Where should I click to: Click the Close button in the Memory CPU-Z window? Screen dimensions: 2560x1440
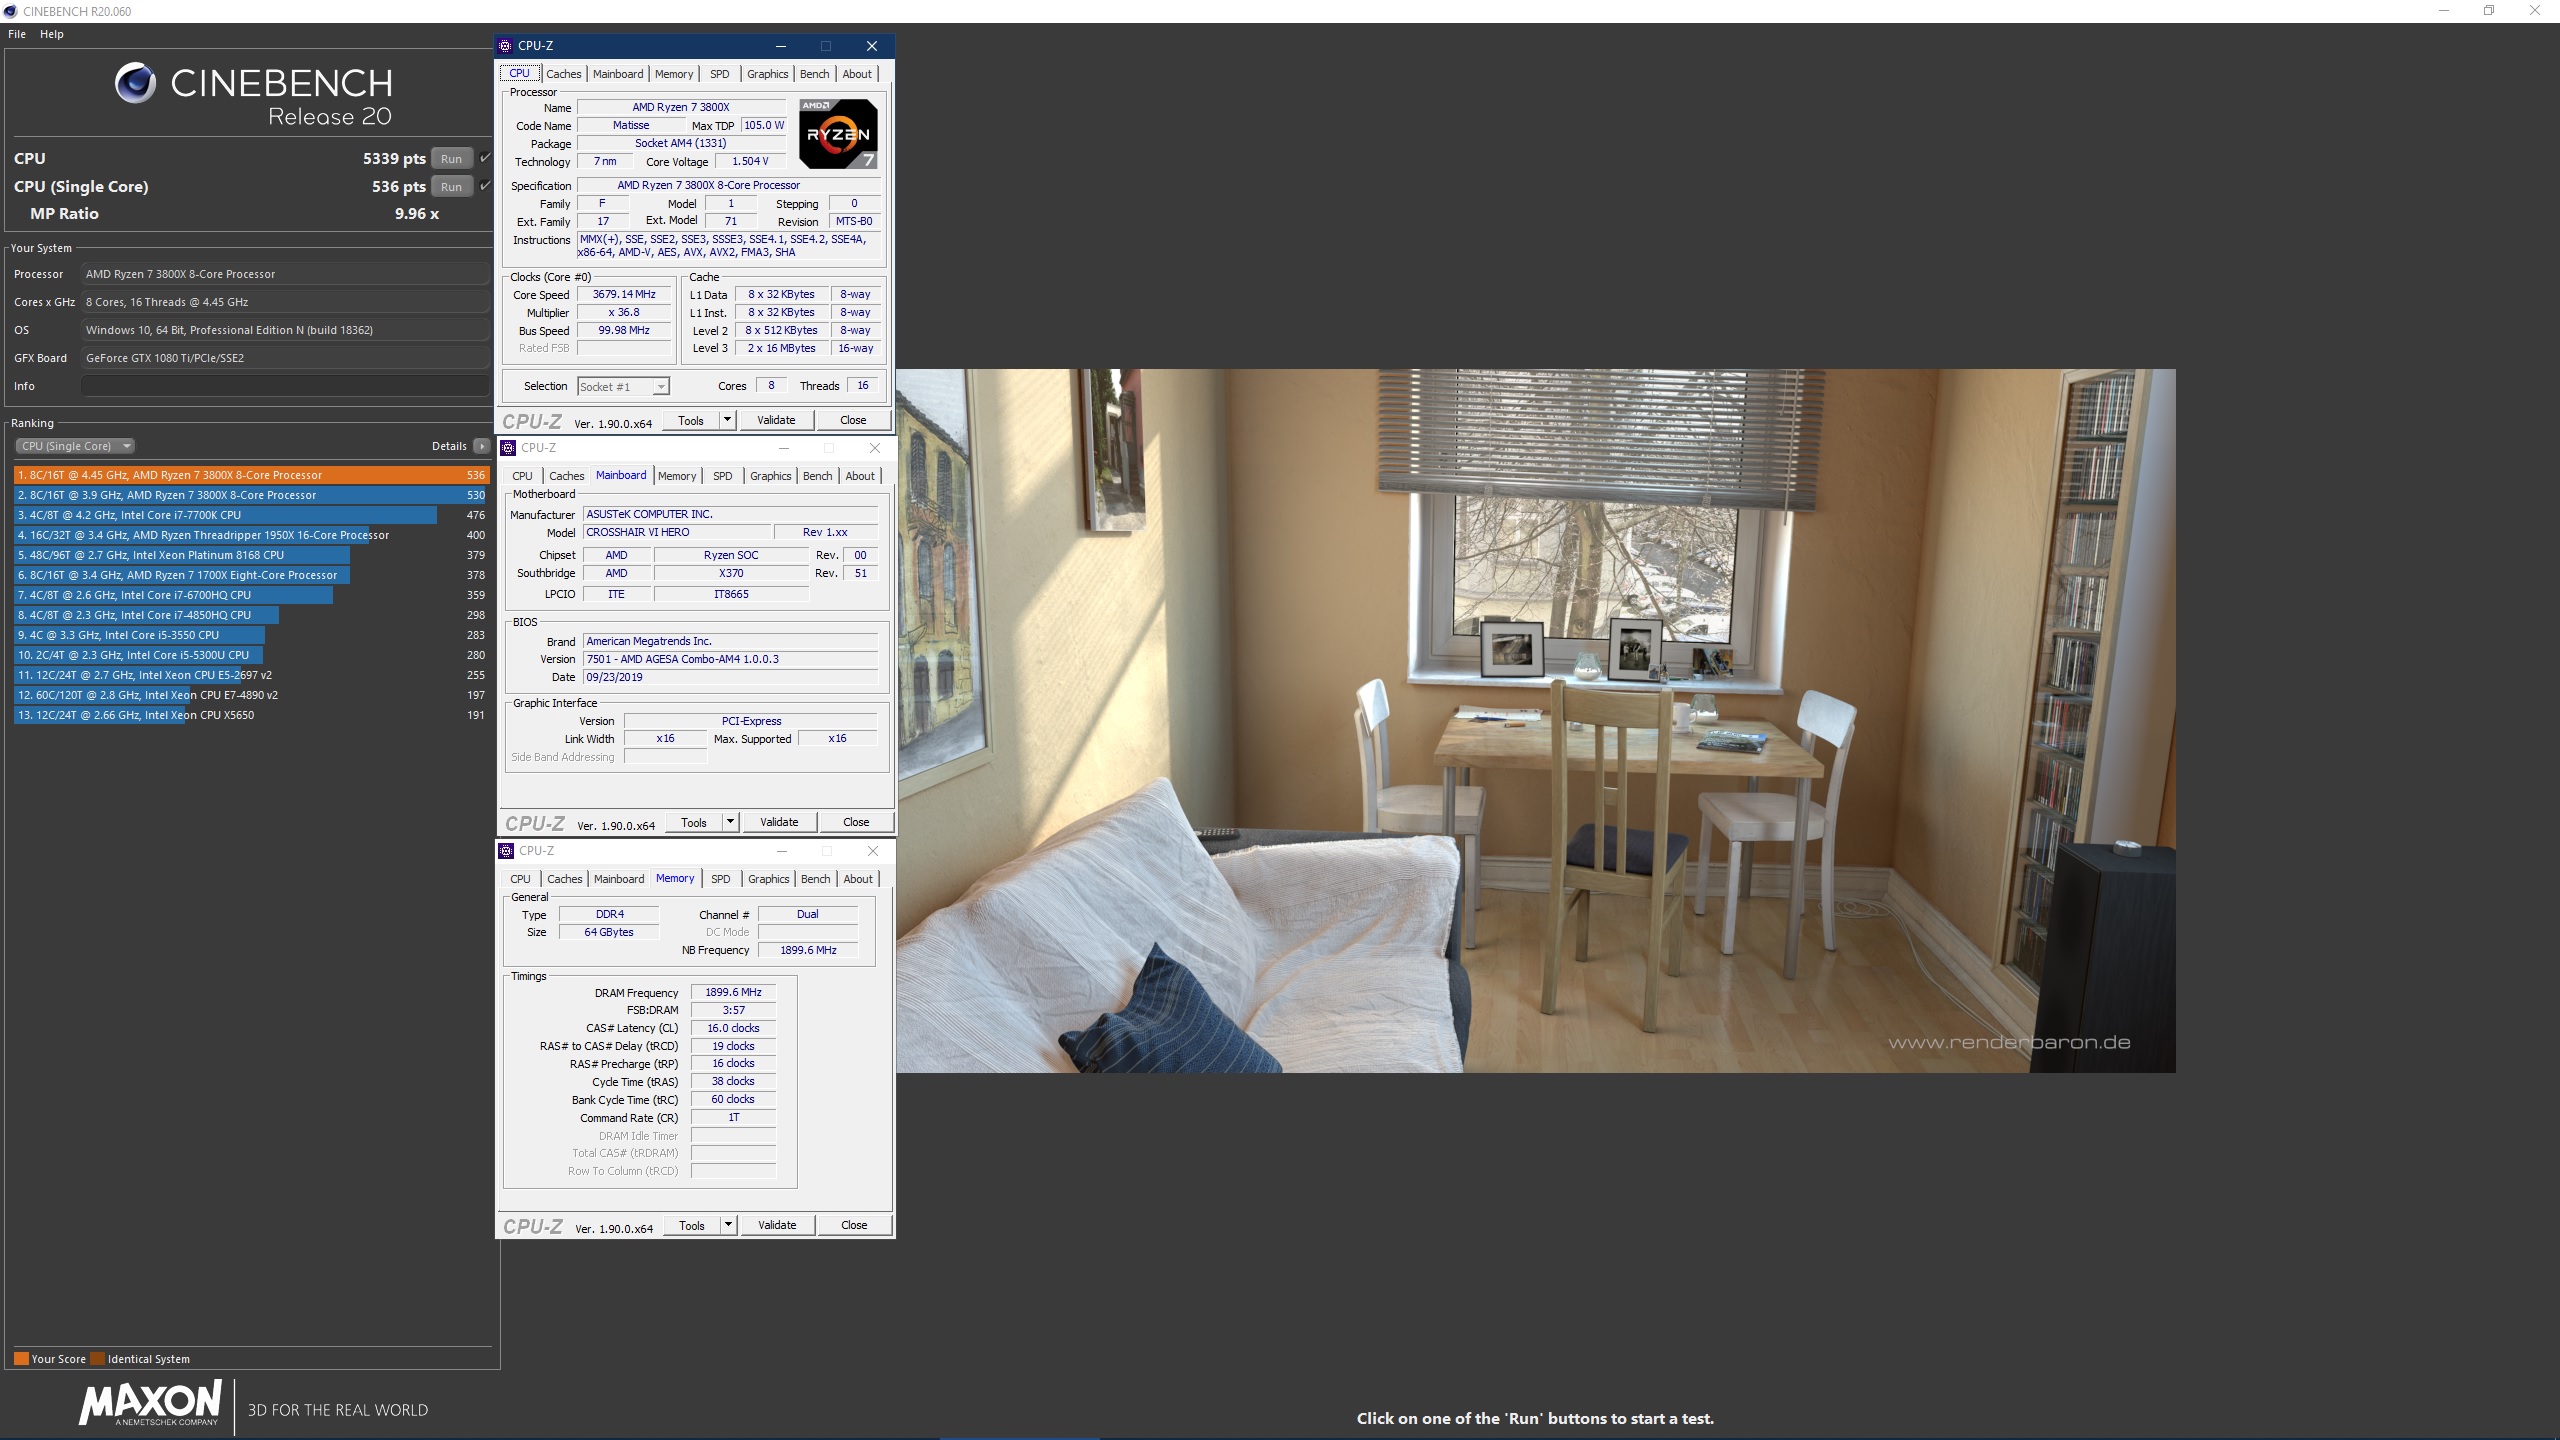click(854, 1225)
